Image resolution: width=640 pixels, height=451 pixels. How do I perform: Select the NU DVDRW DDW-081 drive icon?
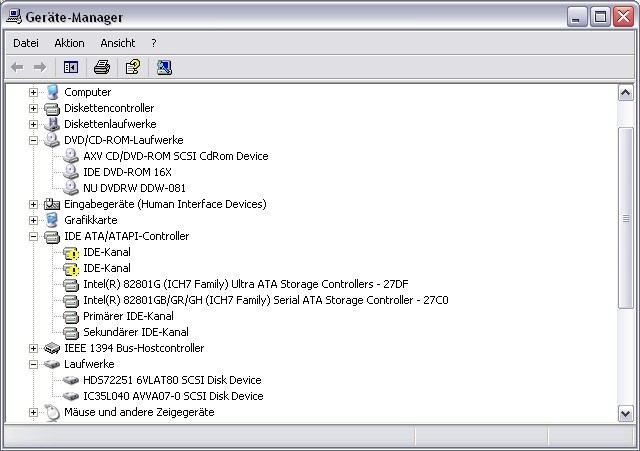coord(71,188)
